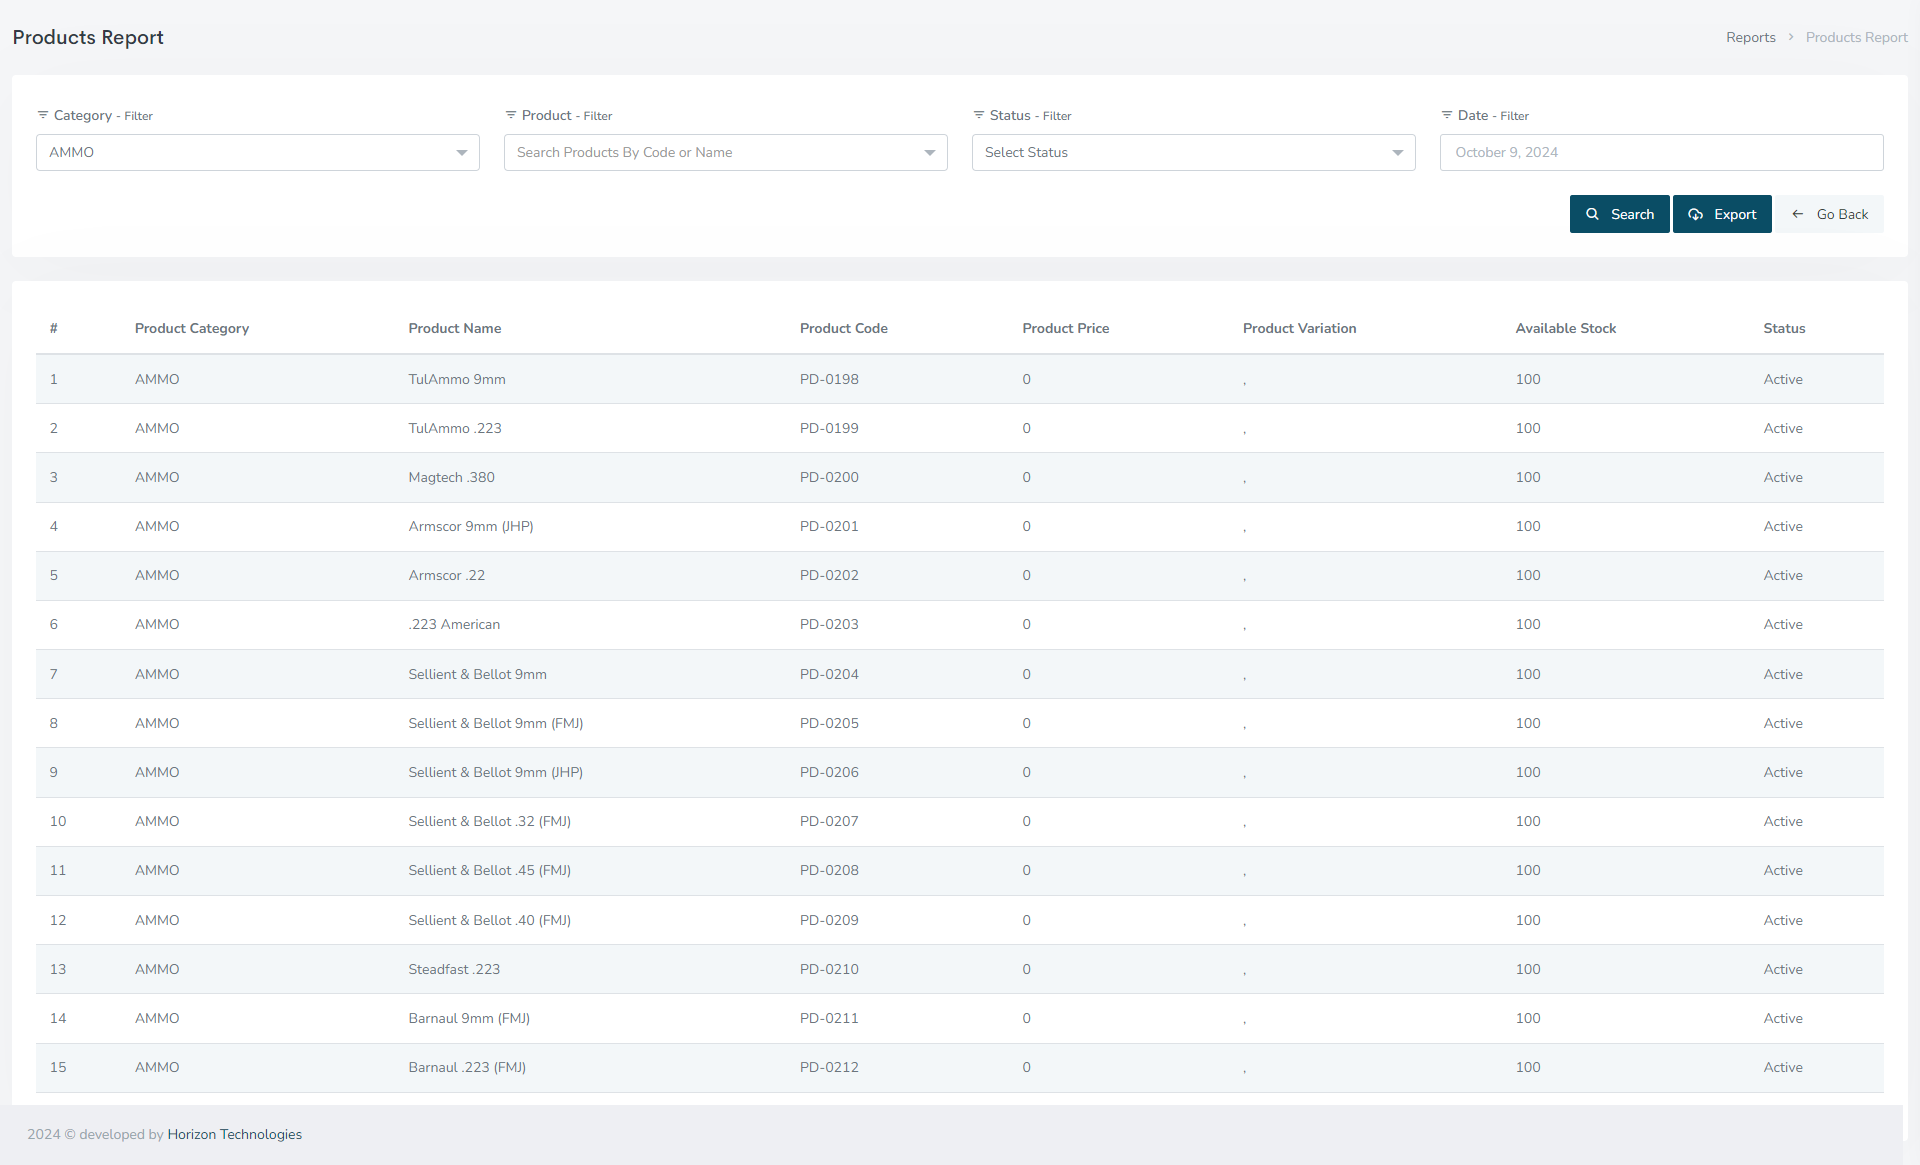Click the Date filter icon

coord(1447,115)
